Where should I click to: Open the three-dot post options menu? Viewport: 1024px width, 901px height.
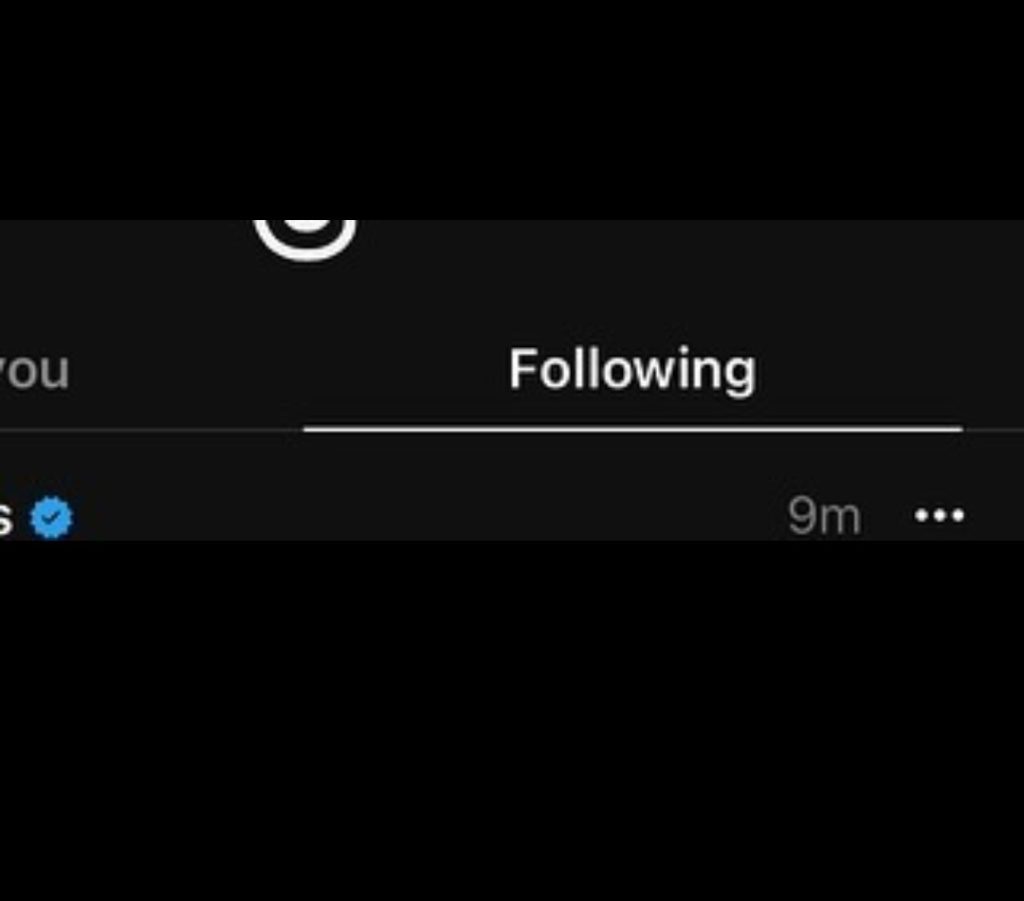pyautogui.click(x=939, y=516)
